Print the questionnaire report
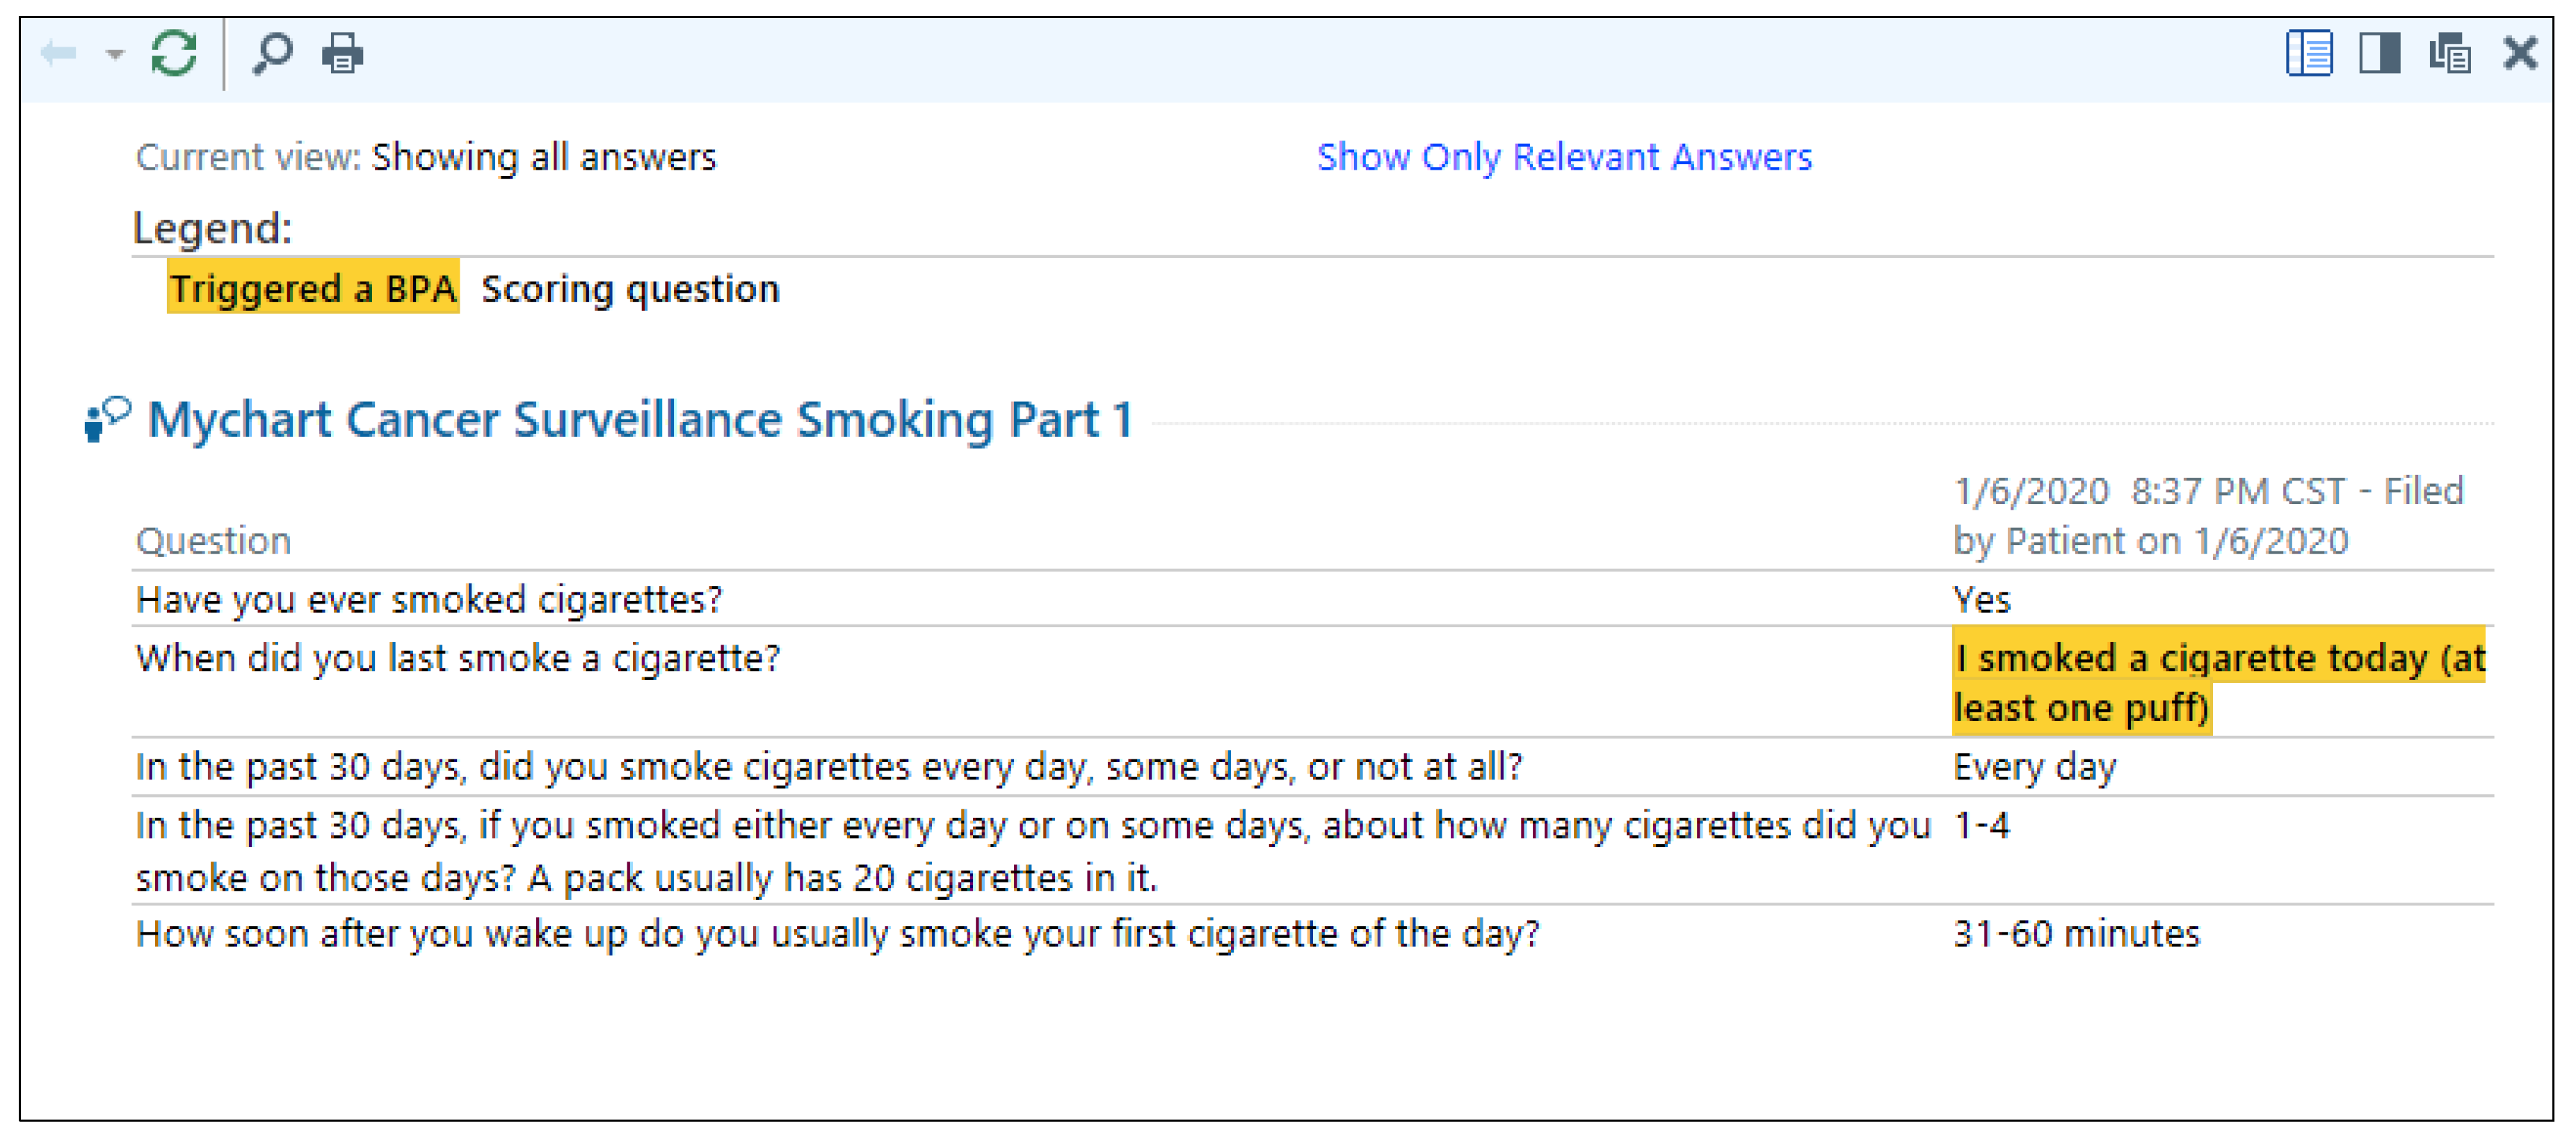This screenshot has height=1146, width=2576. [x=342, y=53]
